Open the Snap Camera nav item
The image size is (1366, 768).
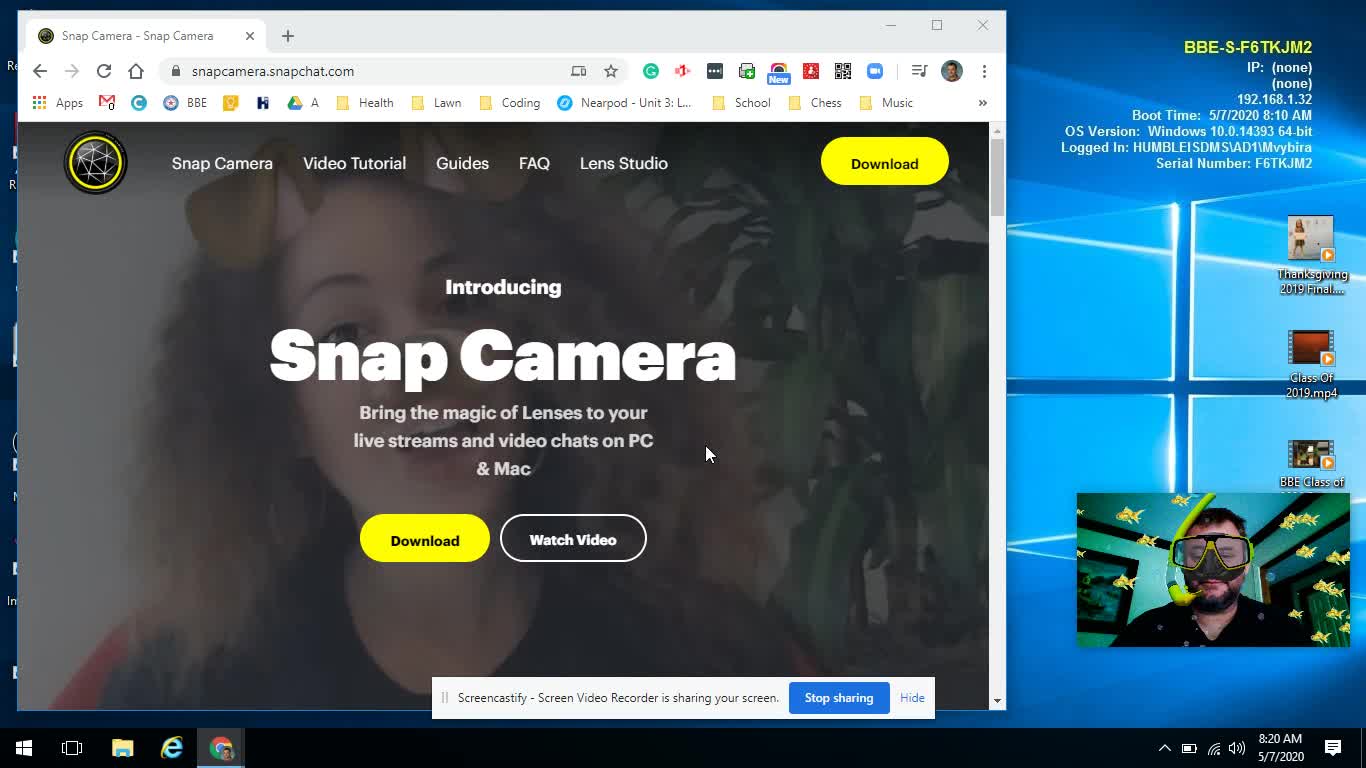tap(222, 163)
